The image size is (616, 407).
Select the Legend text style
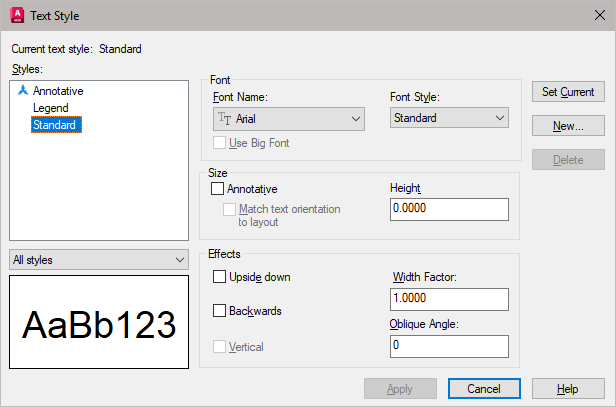(x=51, y=108)
